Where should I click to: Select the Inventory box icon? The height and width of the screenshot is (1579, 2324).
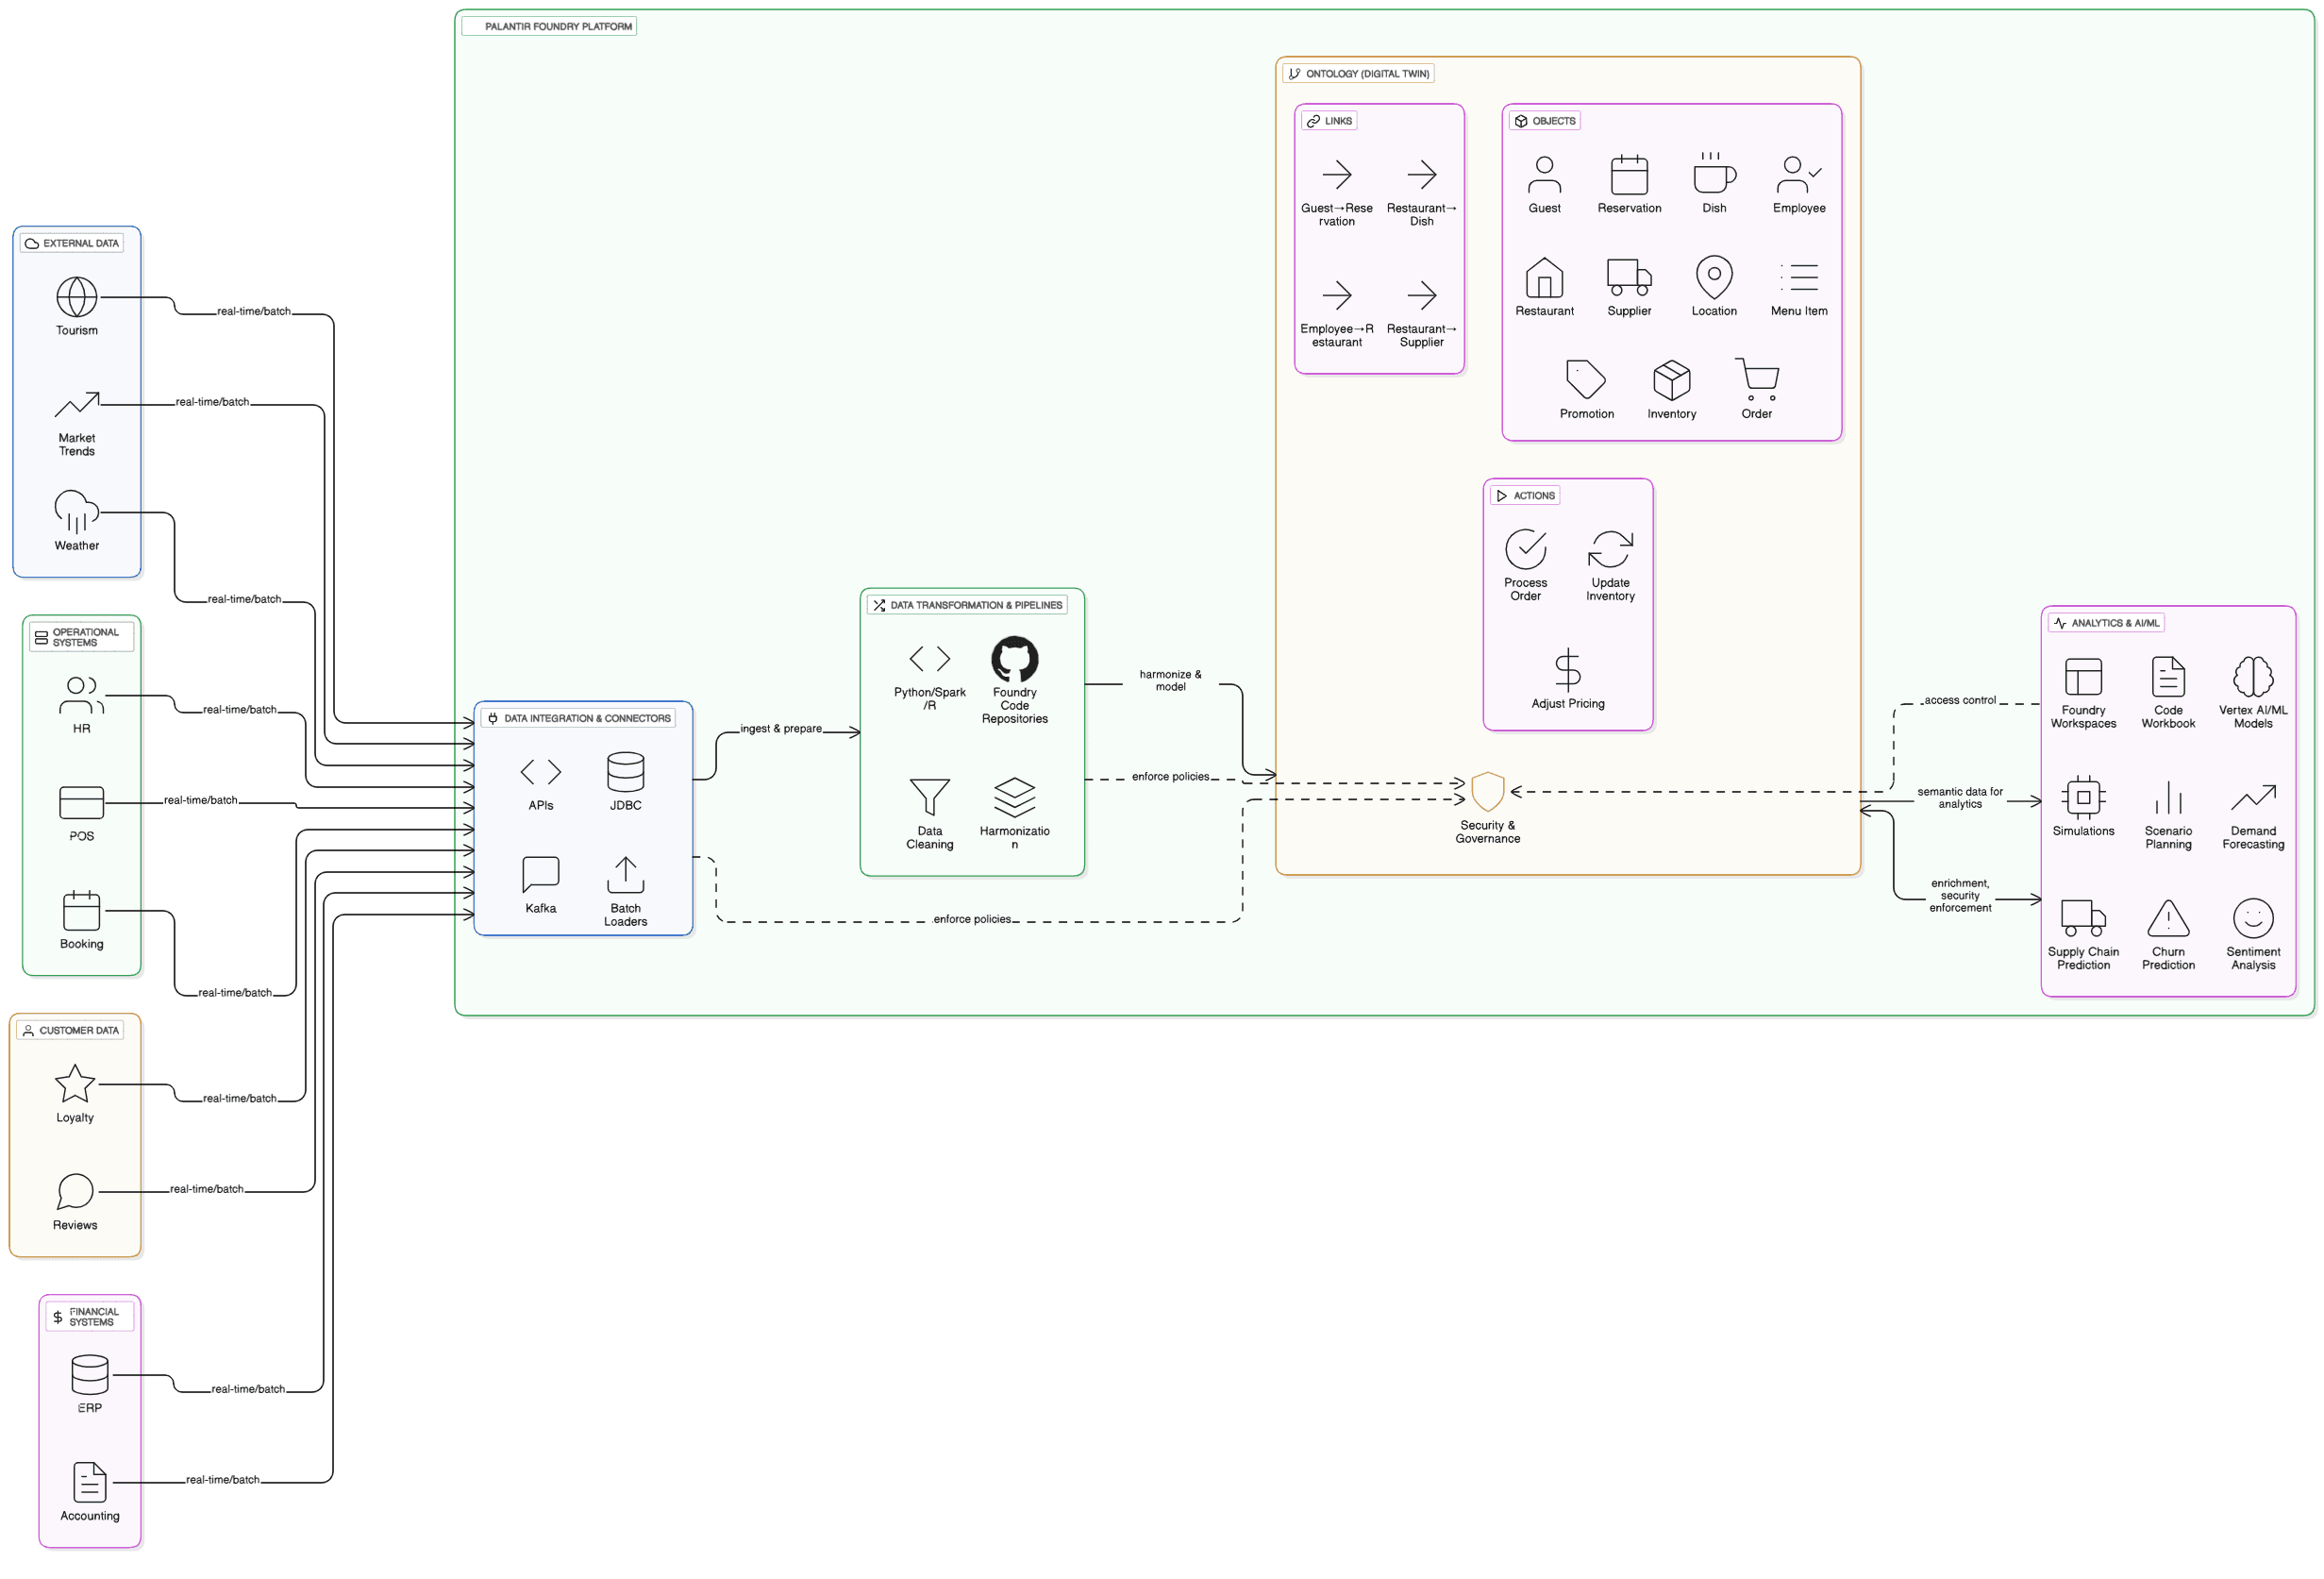point(1671,380)
